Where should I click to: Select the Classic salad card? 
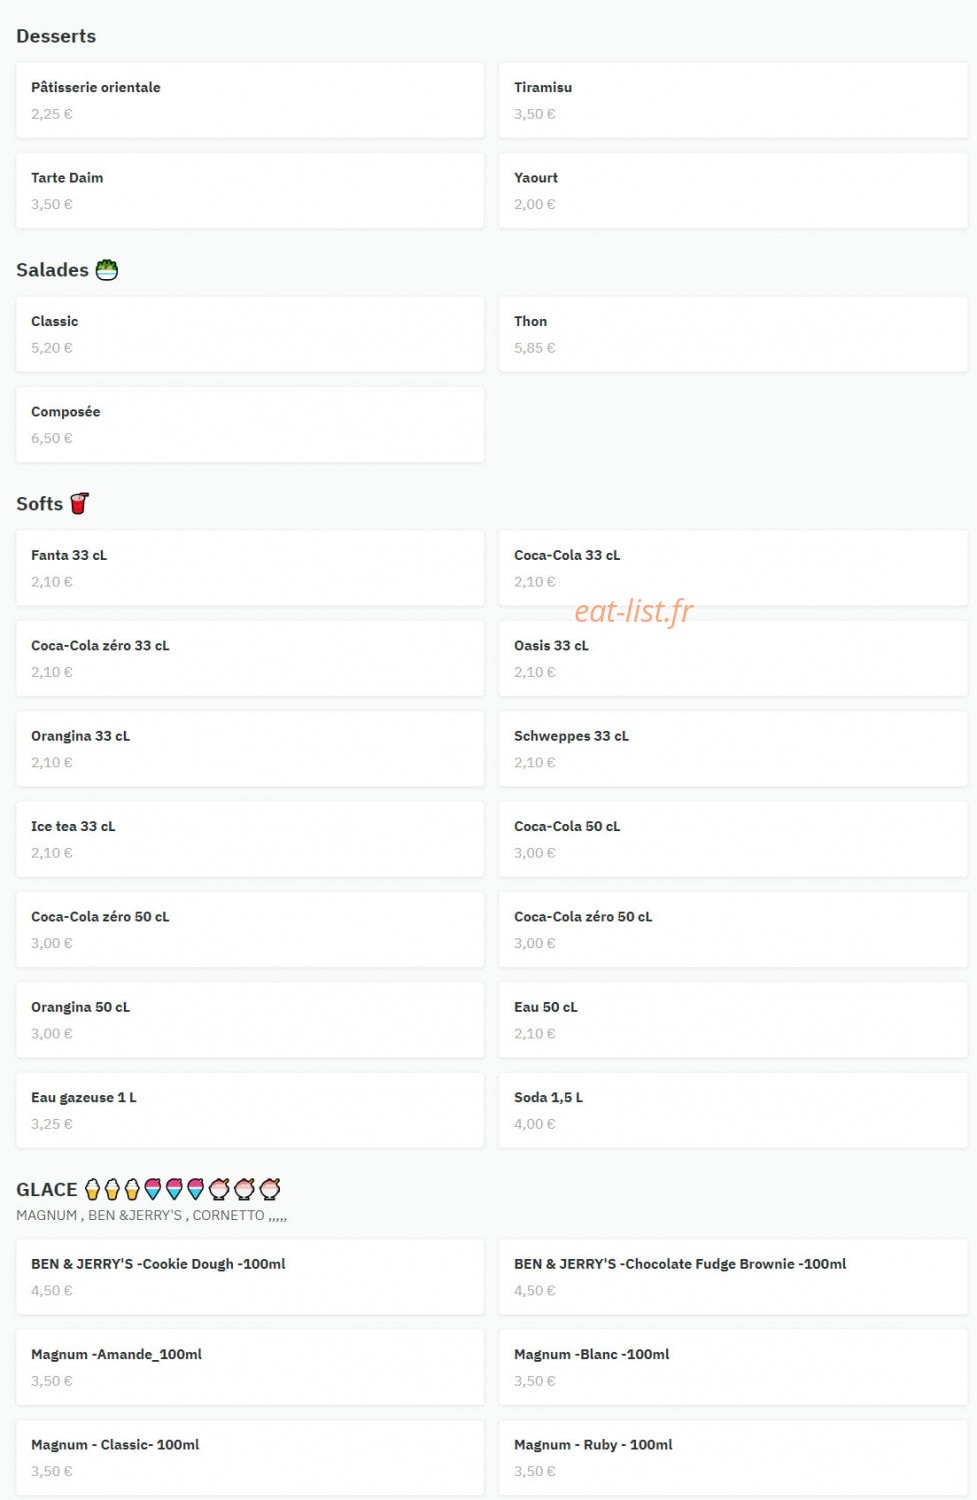(x=250, y=334)
